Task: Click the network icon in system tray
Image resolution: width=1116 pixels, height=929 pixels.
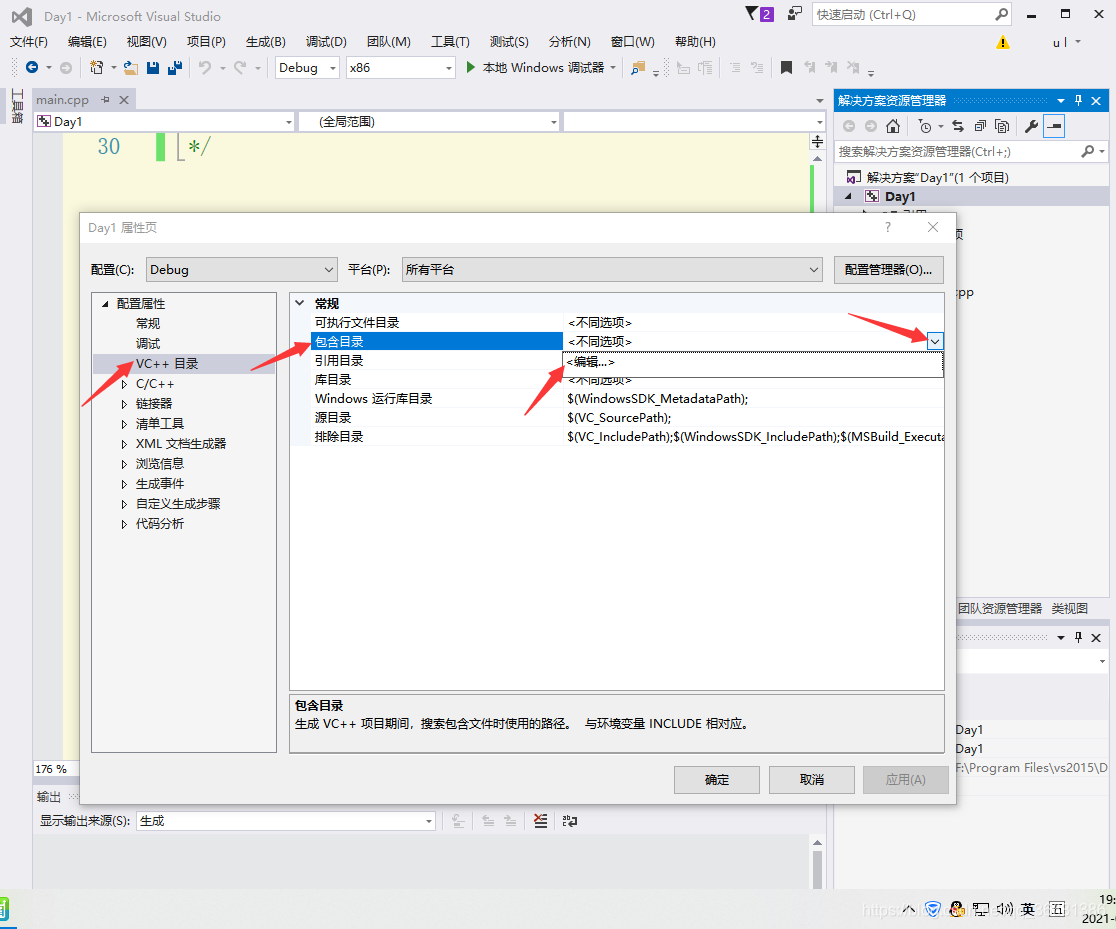Action: [x=981, y=909]
